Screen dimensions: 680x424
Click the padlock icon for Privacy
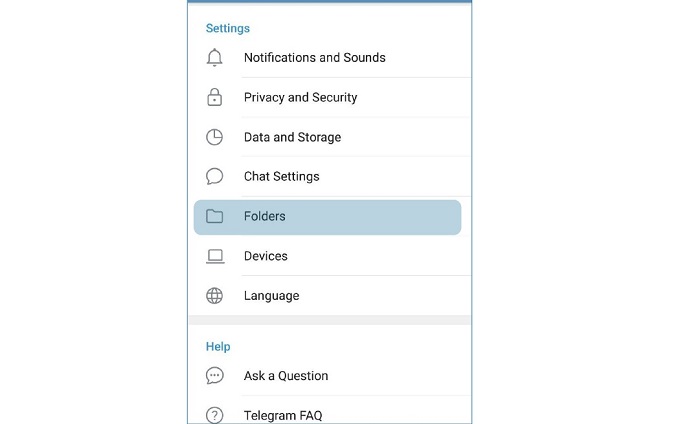[x=214, y=97]
